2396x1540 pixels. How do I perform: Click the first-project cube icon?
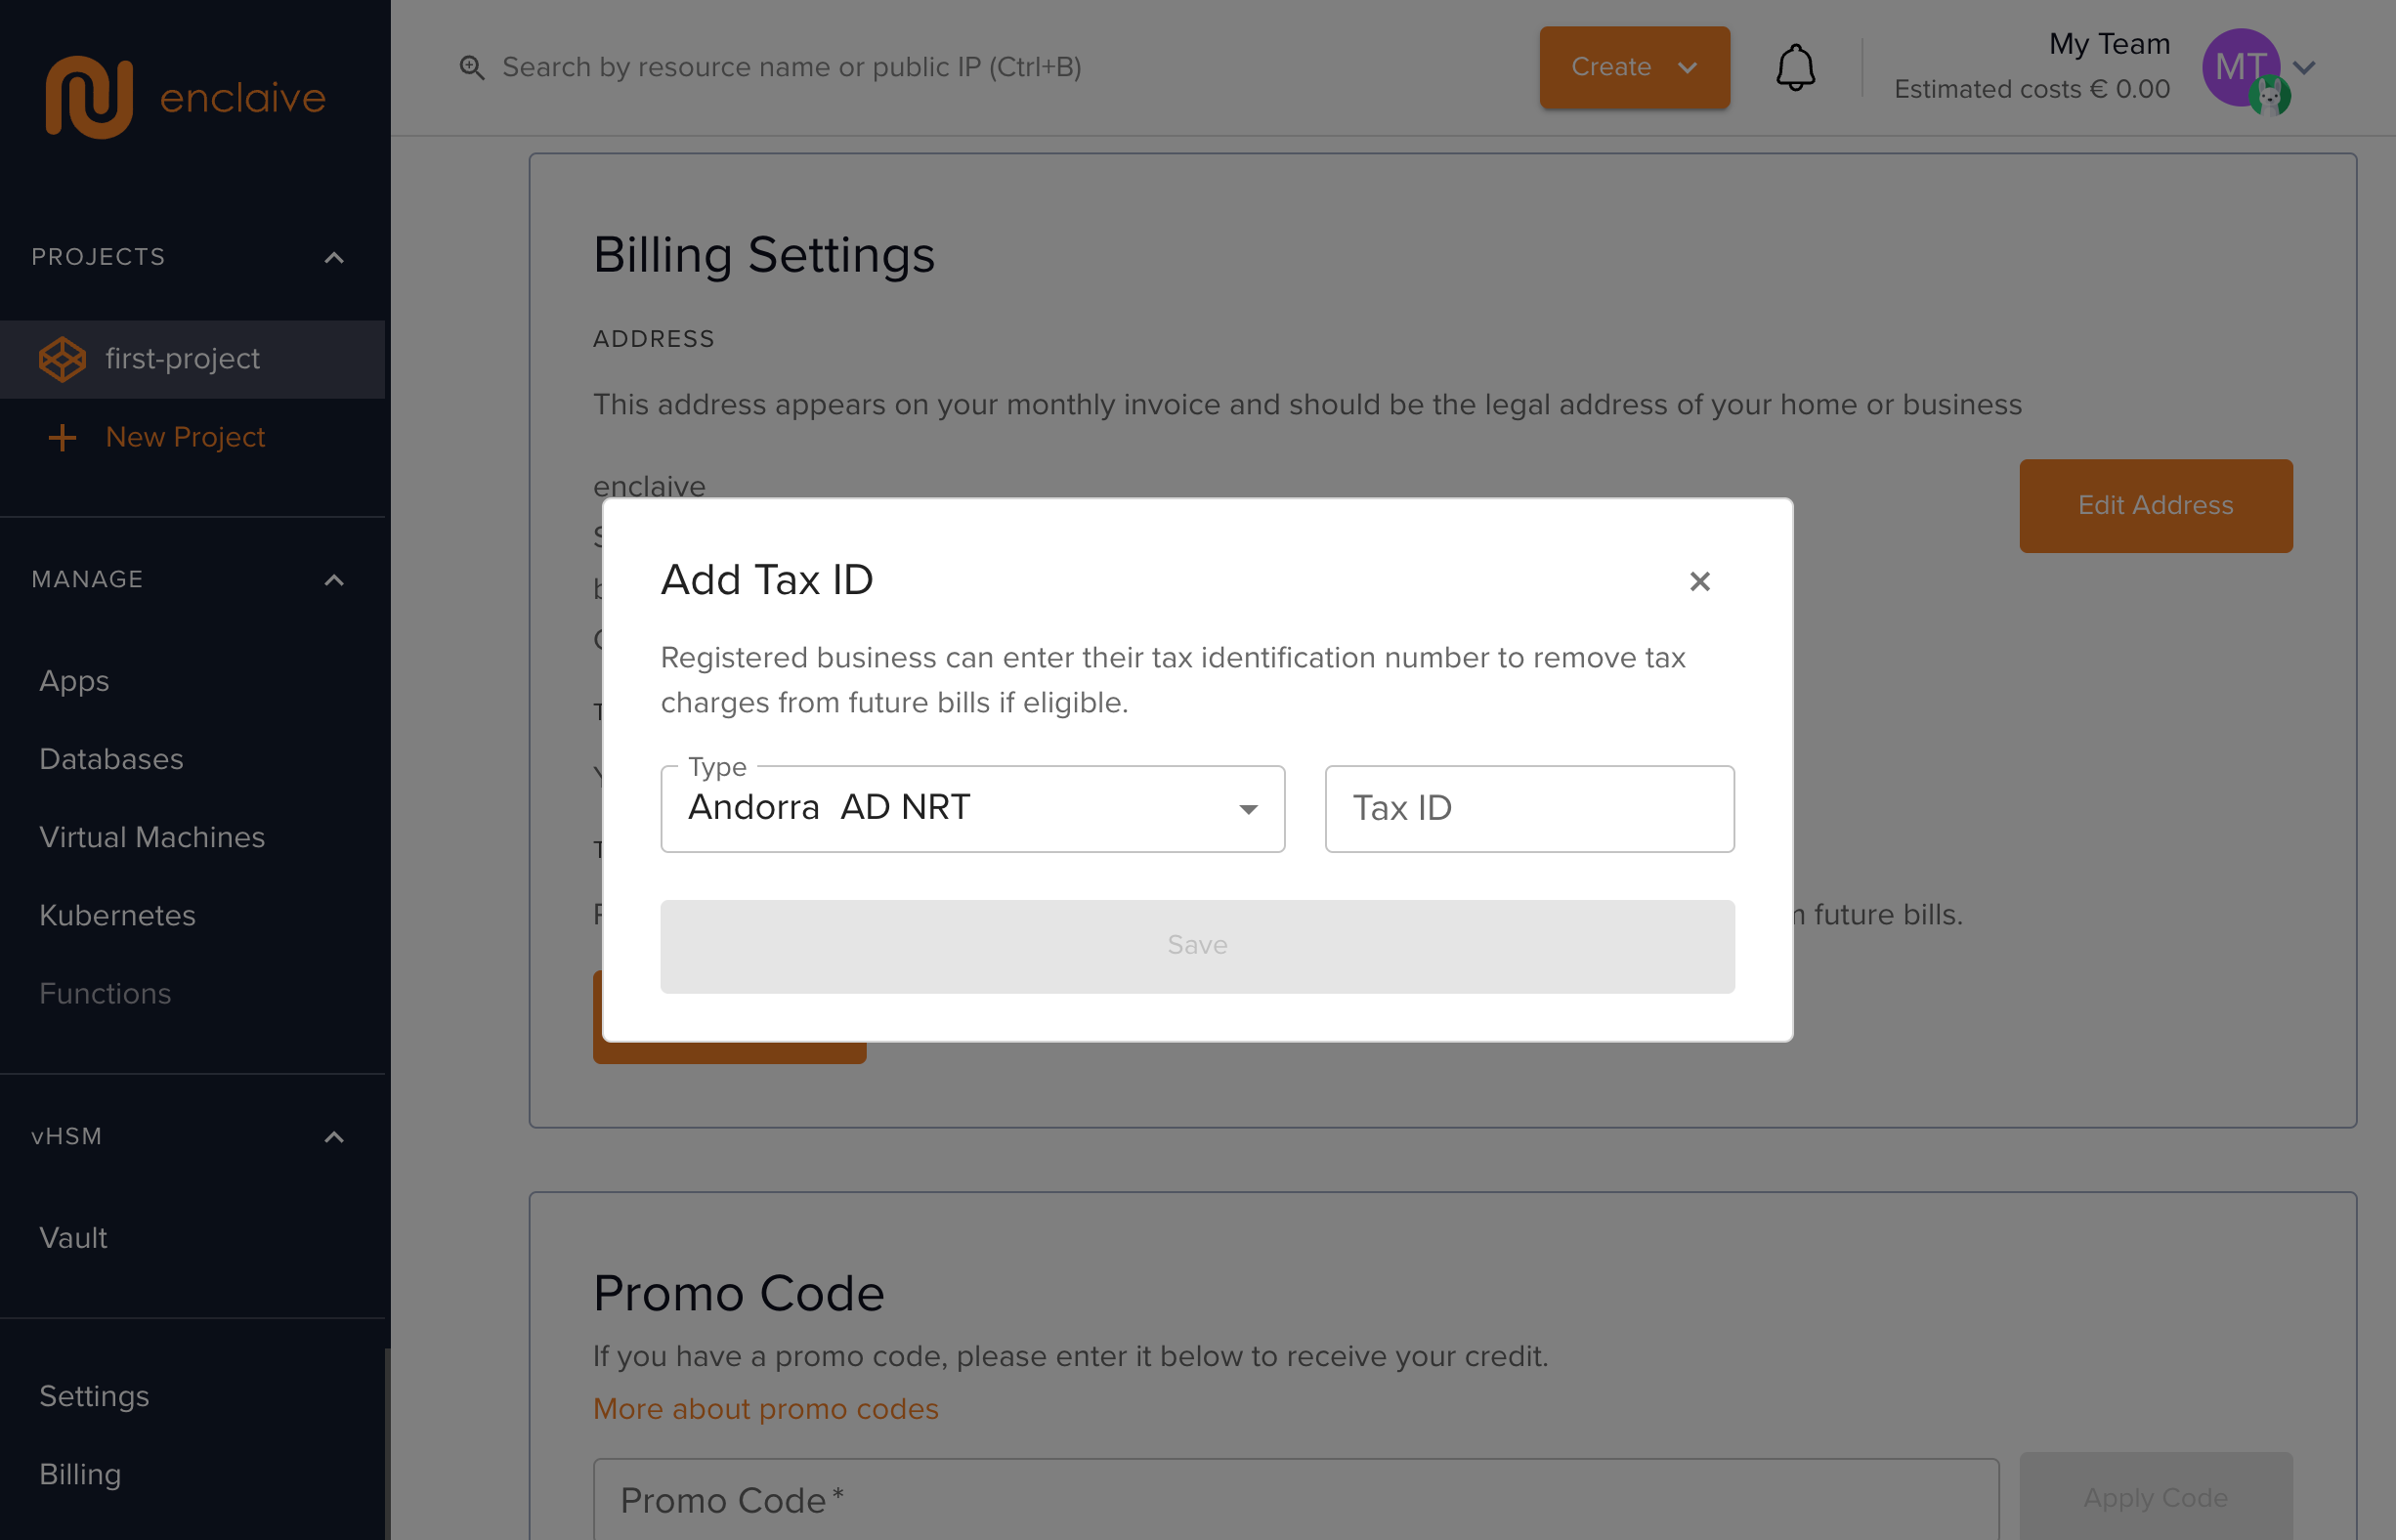pyautogui.click(x=62, y=359)
